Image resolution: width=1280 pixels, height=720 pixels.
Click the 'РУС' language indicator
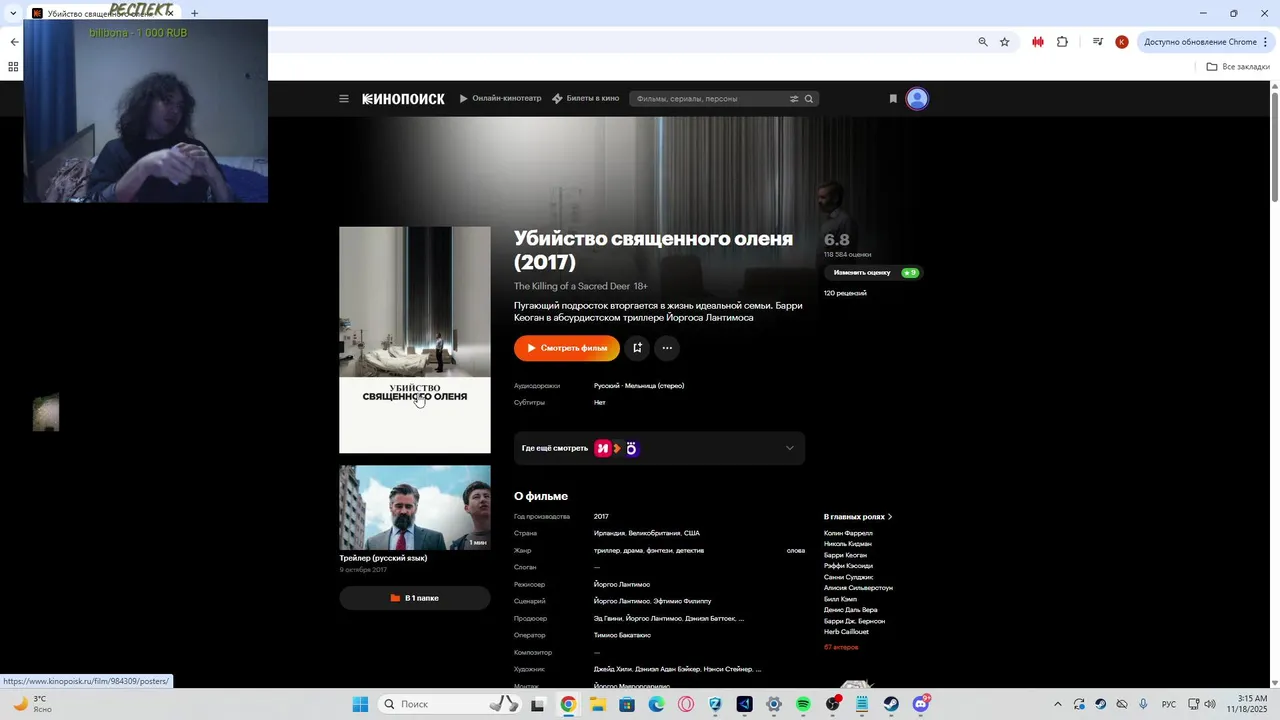1169,704
